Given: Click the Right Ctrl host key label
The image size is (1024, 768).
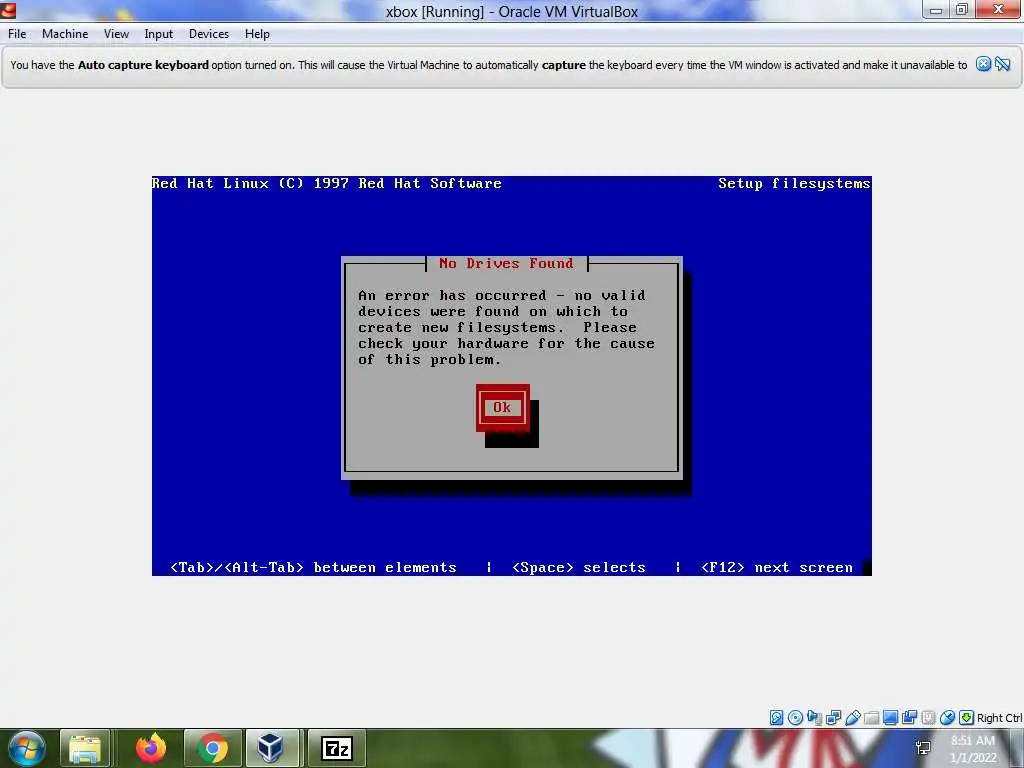Looking at the screenshot, I should click(x=999, y=718).
